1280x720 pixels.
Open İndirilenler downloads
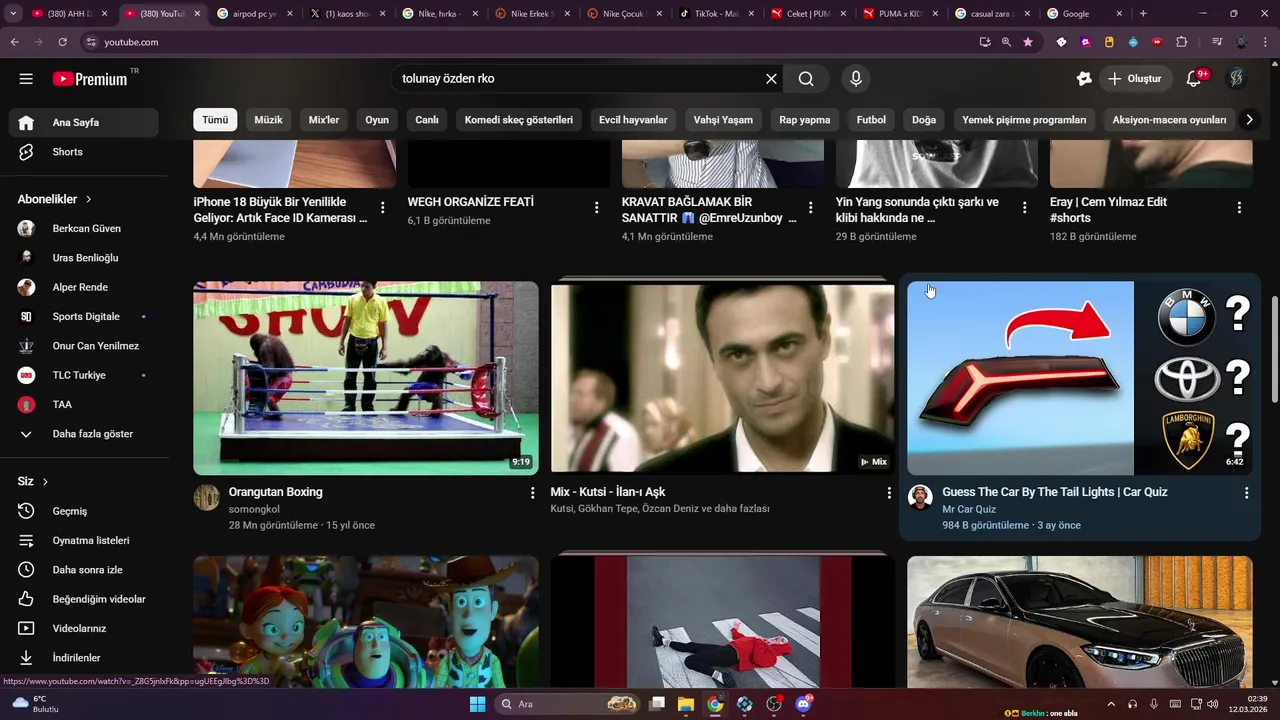(84, 658)
